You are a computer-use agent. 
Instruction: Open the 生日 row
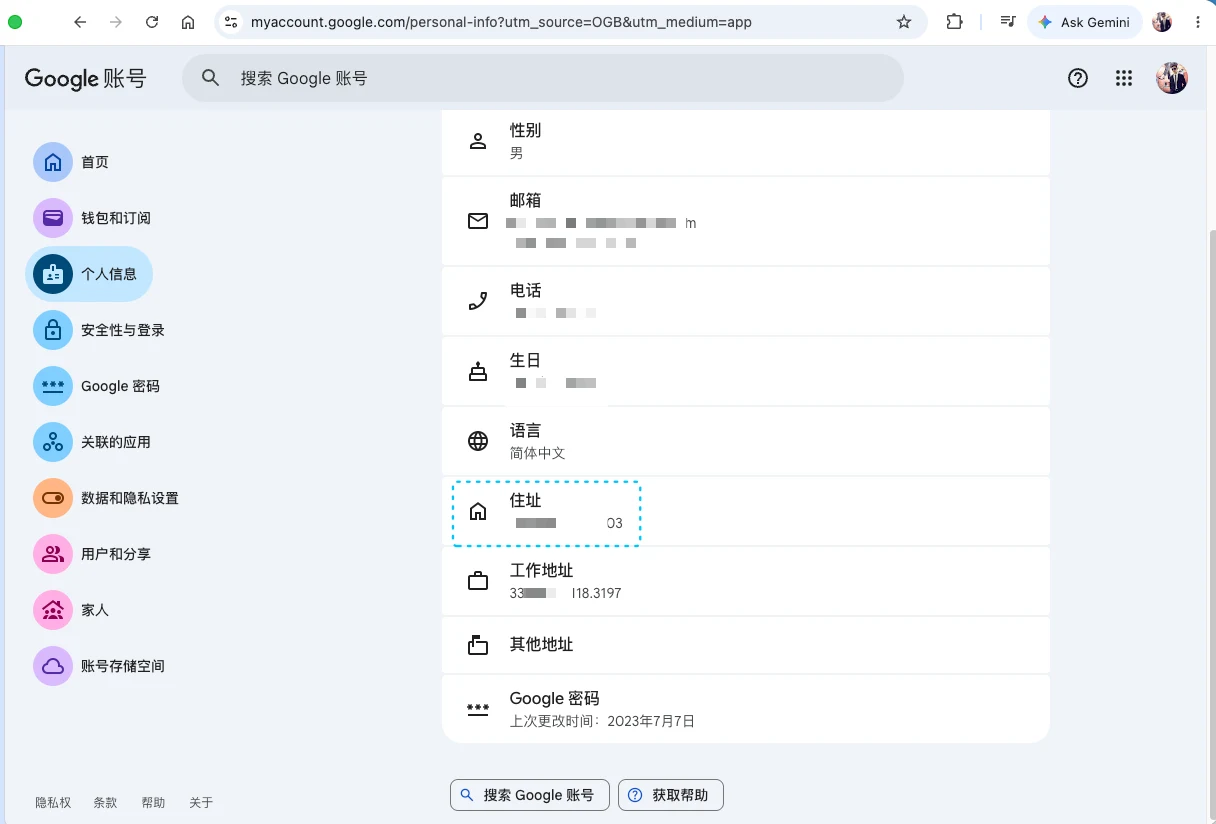746,371
